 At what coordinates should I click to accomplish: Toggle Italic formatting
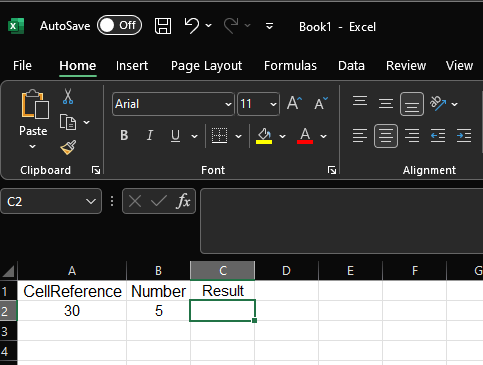click(x=150, y=135)
